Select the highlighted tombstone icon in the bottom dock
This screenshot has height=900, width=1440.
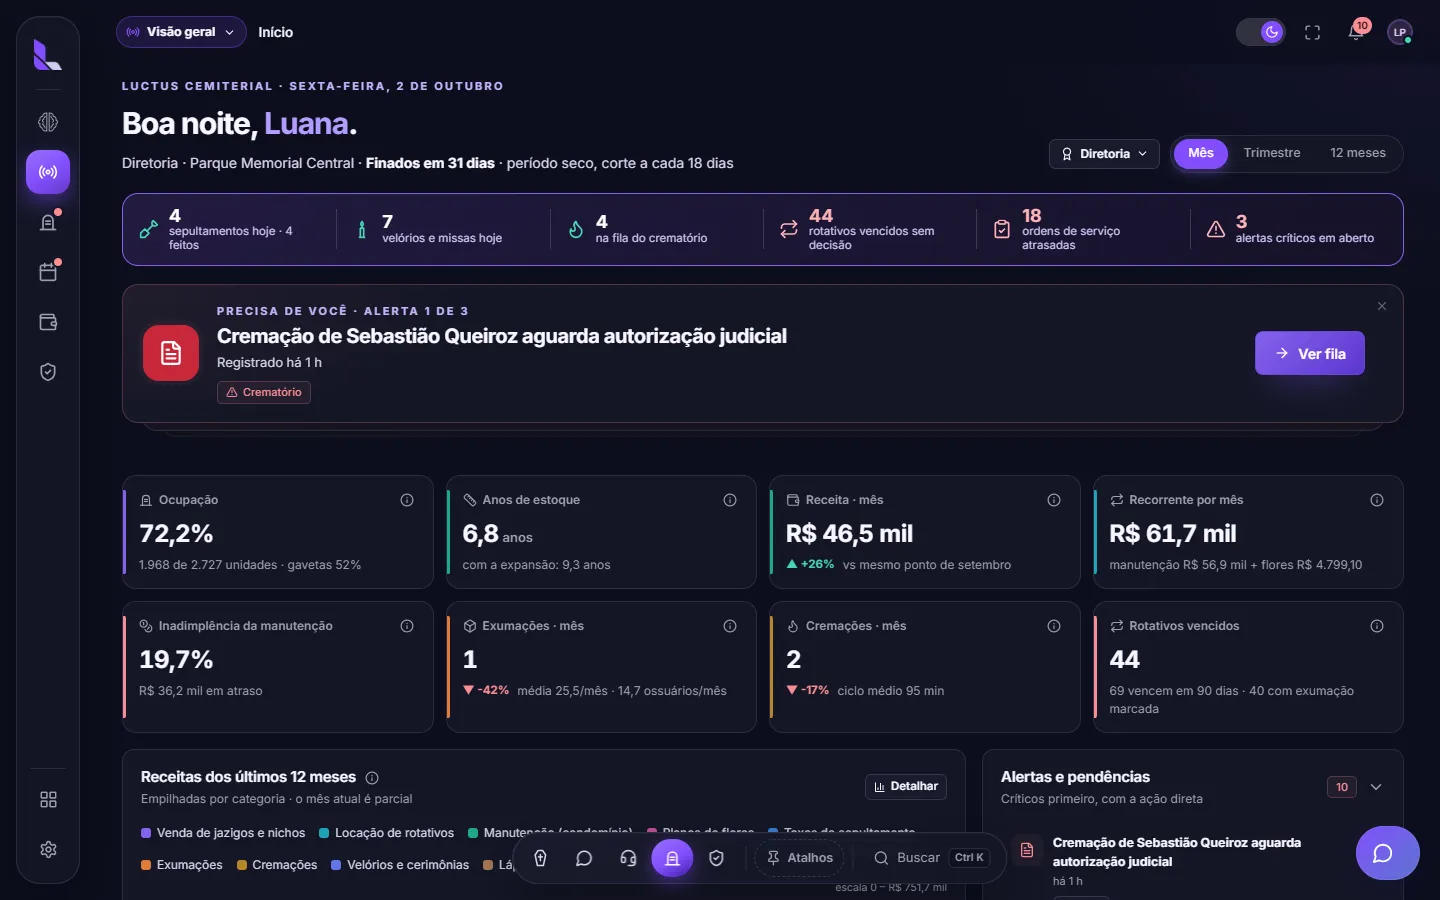(672, 858)
